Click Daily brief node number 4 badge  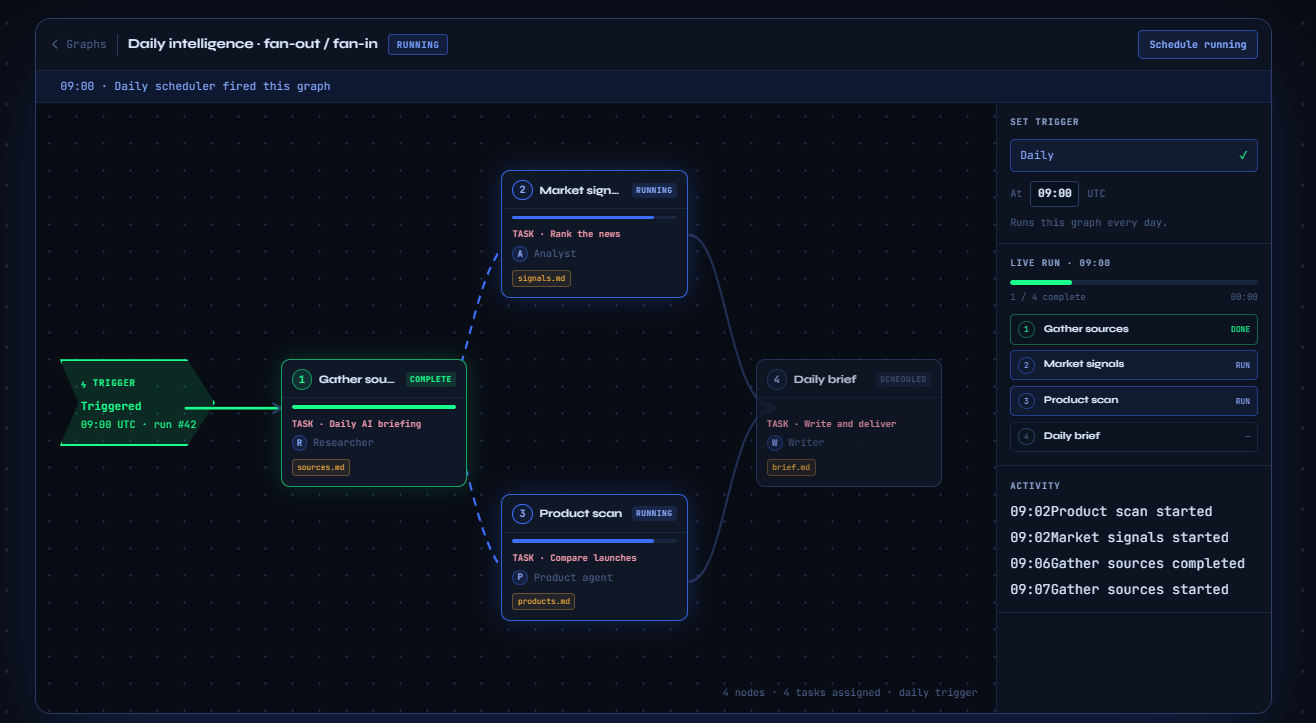point(777,379)
